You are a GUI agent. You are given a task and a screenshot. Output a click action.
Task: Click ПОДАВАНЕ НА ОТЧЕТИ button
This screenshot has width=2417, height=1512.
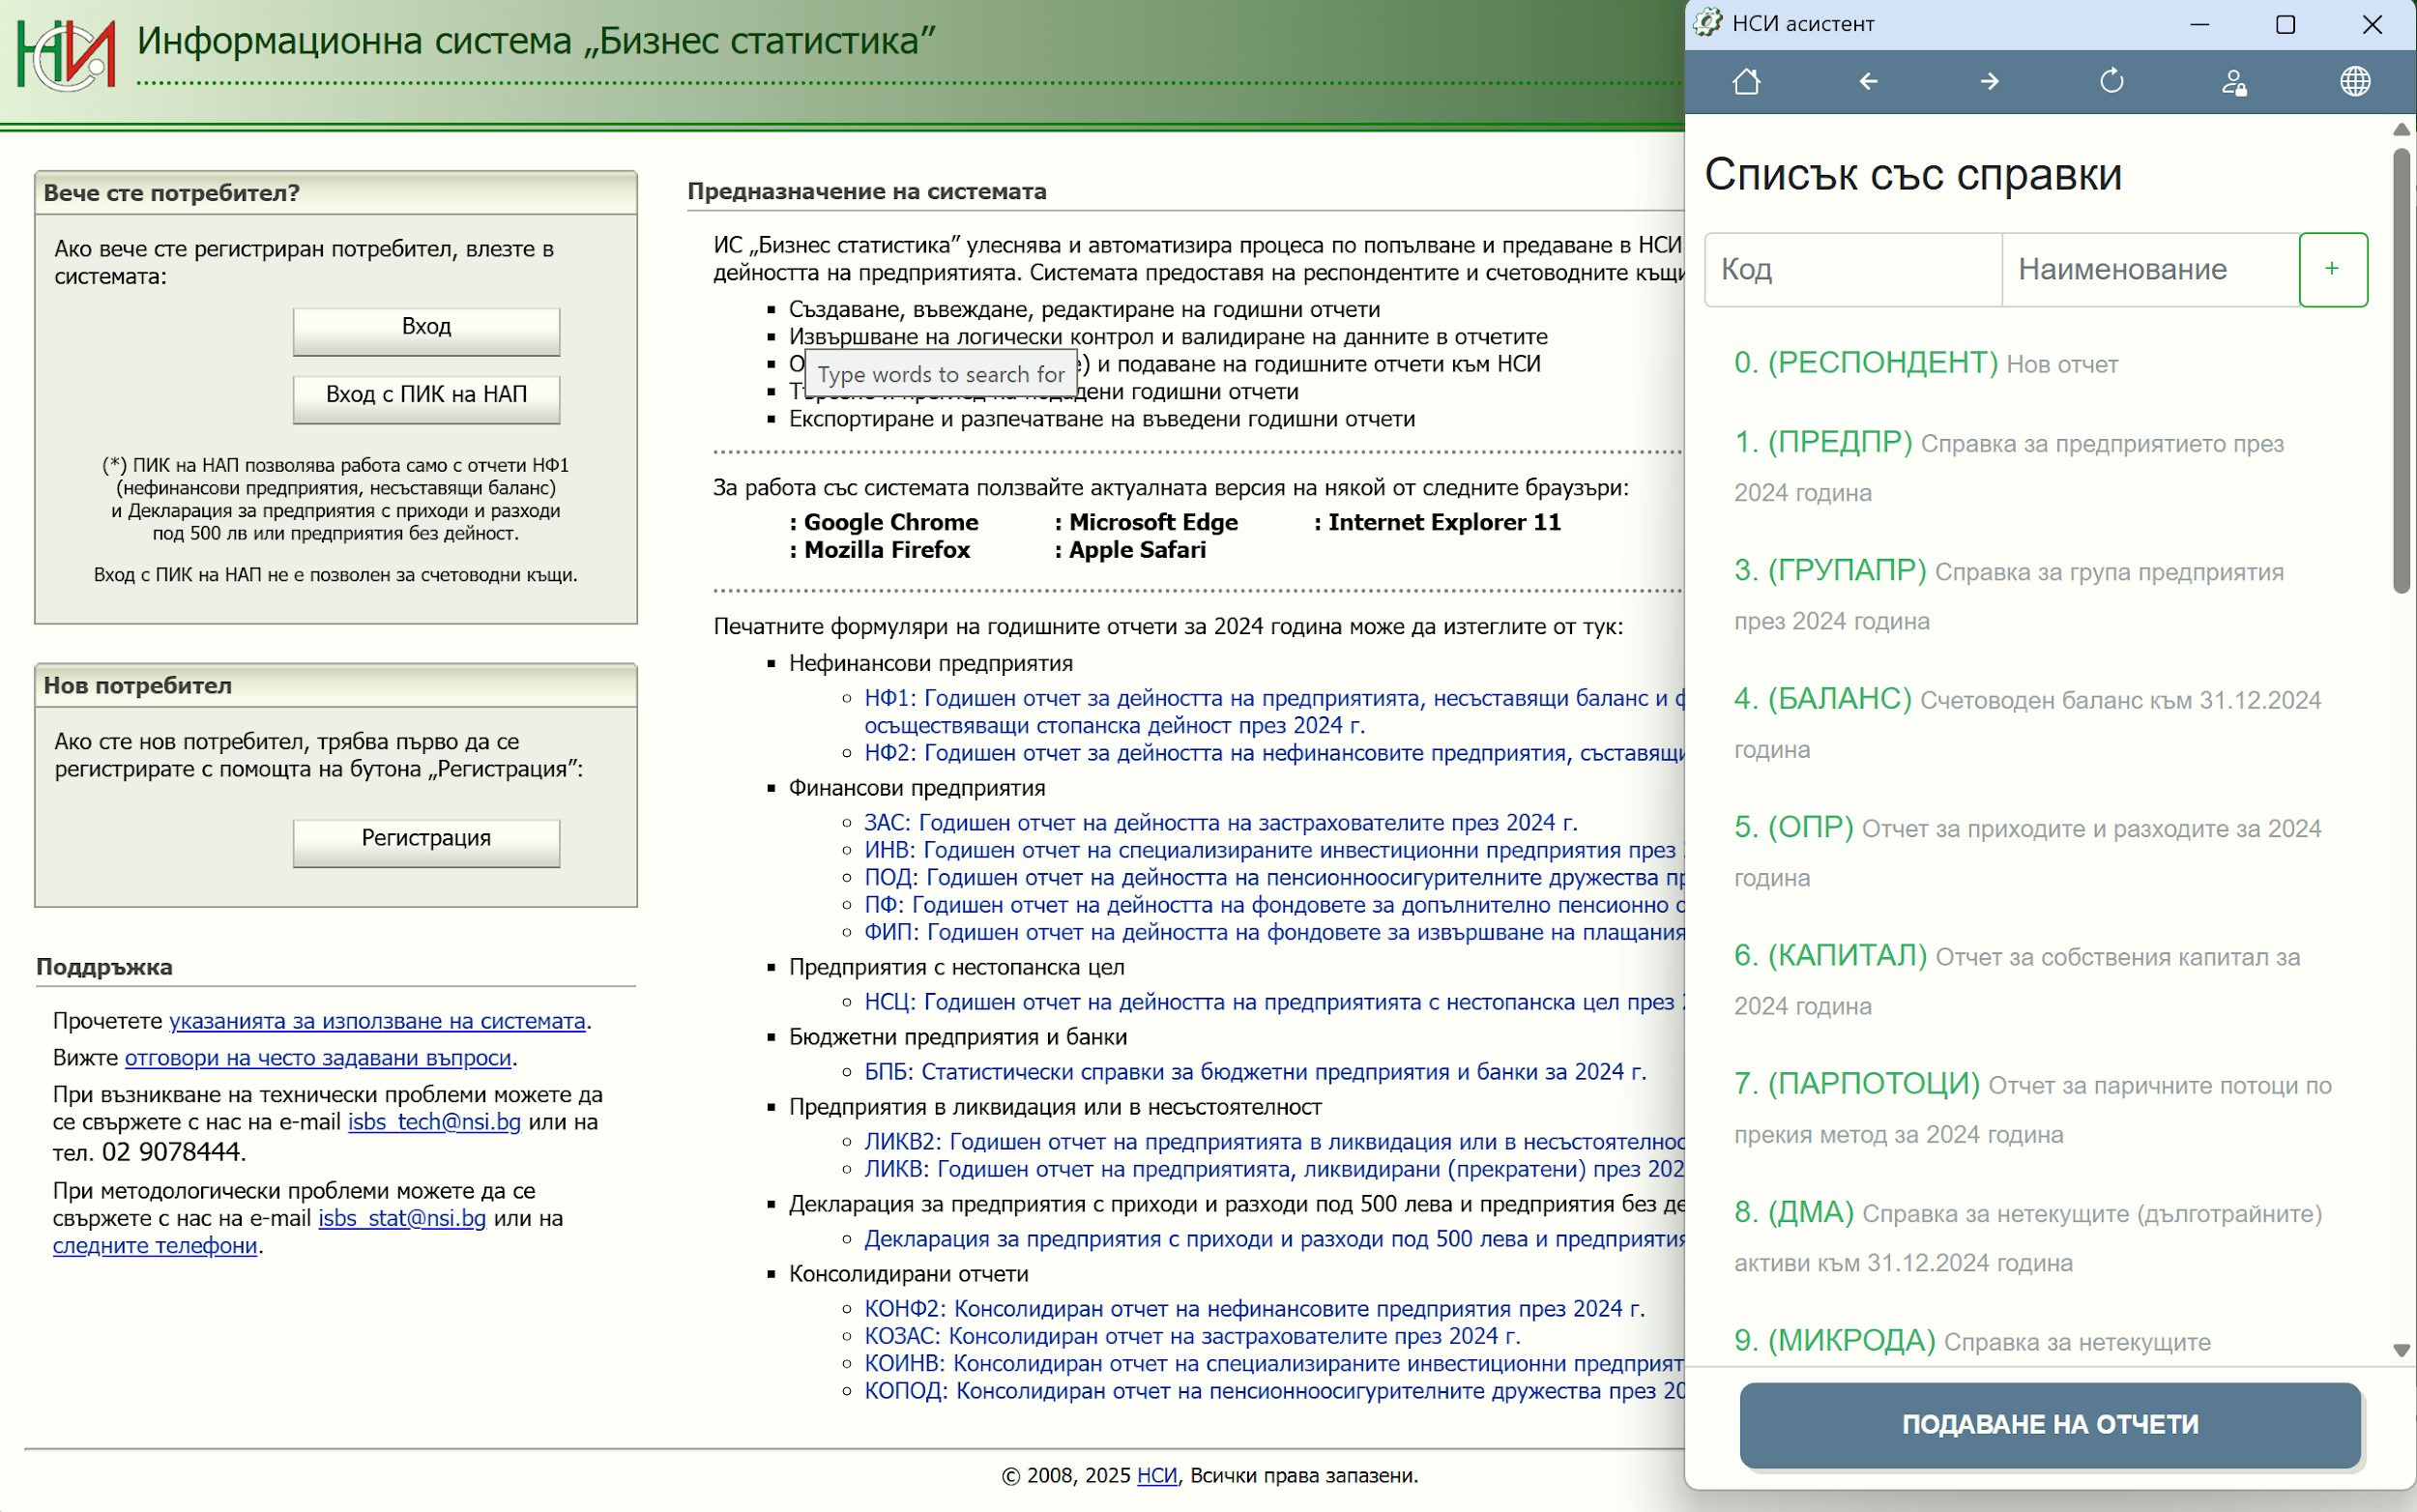(2049, 1424)
